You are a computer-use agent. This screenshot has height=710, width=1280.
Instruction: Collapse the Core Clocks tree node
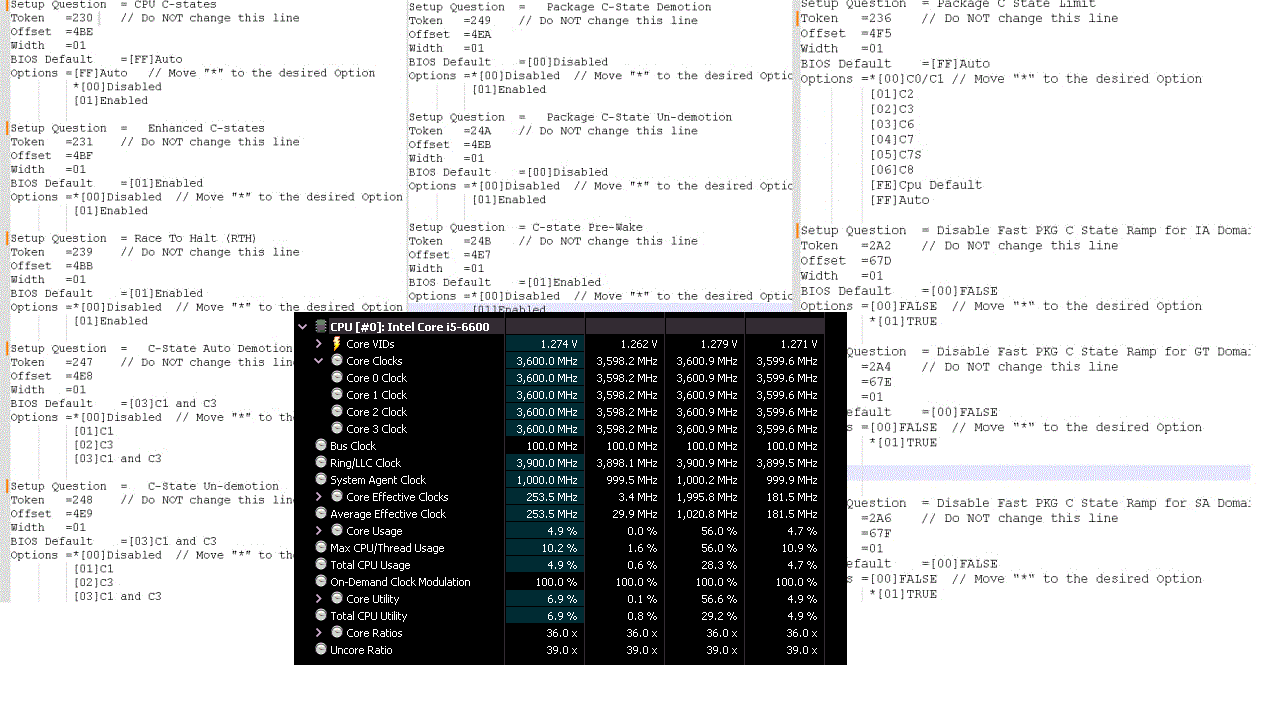[x=319, y=361]
